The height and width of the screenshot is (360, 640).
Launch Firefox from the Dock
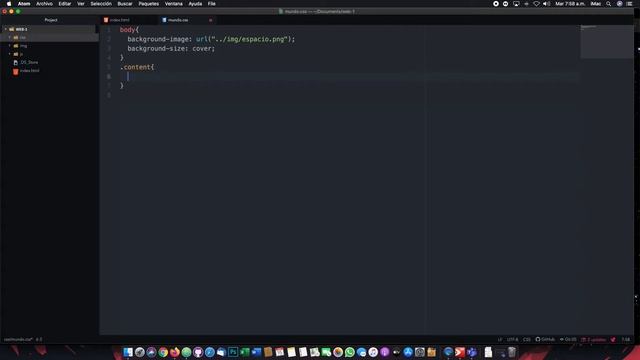[175, 352]
